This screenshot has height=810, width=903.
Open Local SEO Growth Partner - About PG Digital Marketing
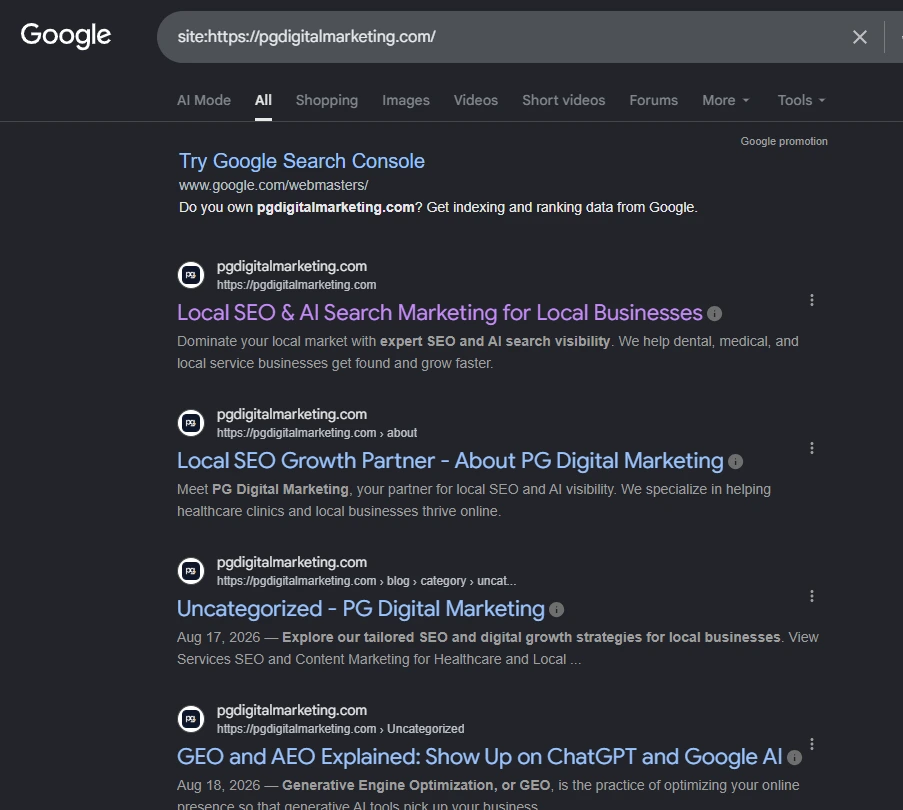pyautogui.click(x=450, y=461)
